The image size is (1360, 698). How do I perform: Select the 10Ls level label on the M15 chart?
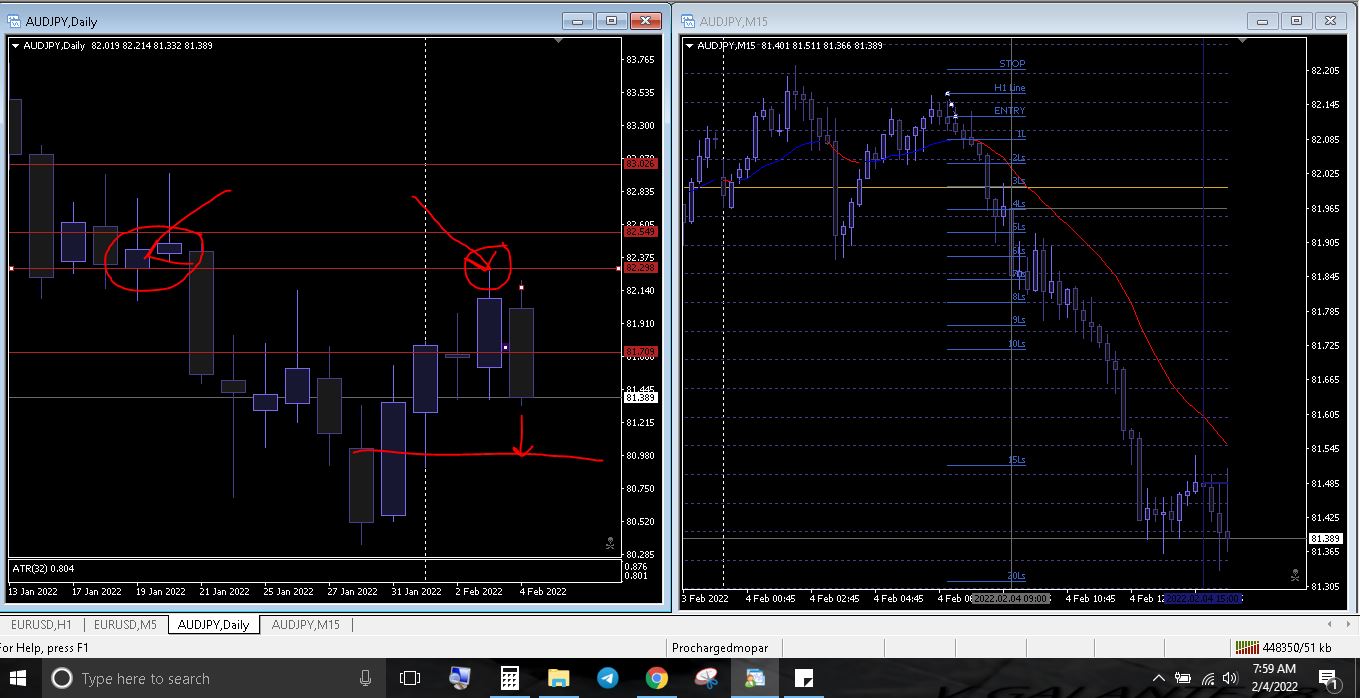coord(1016,344)
